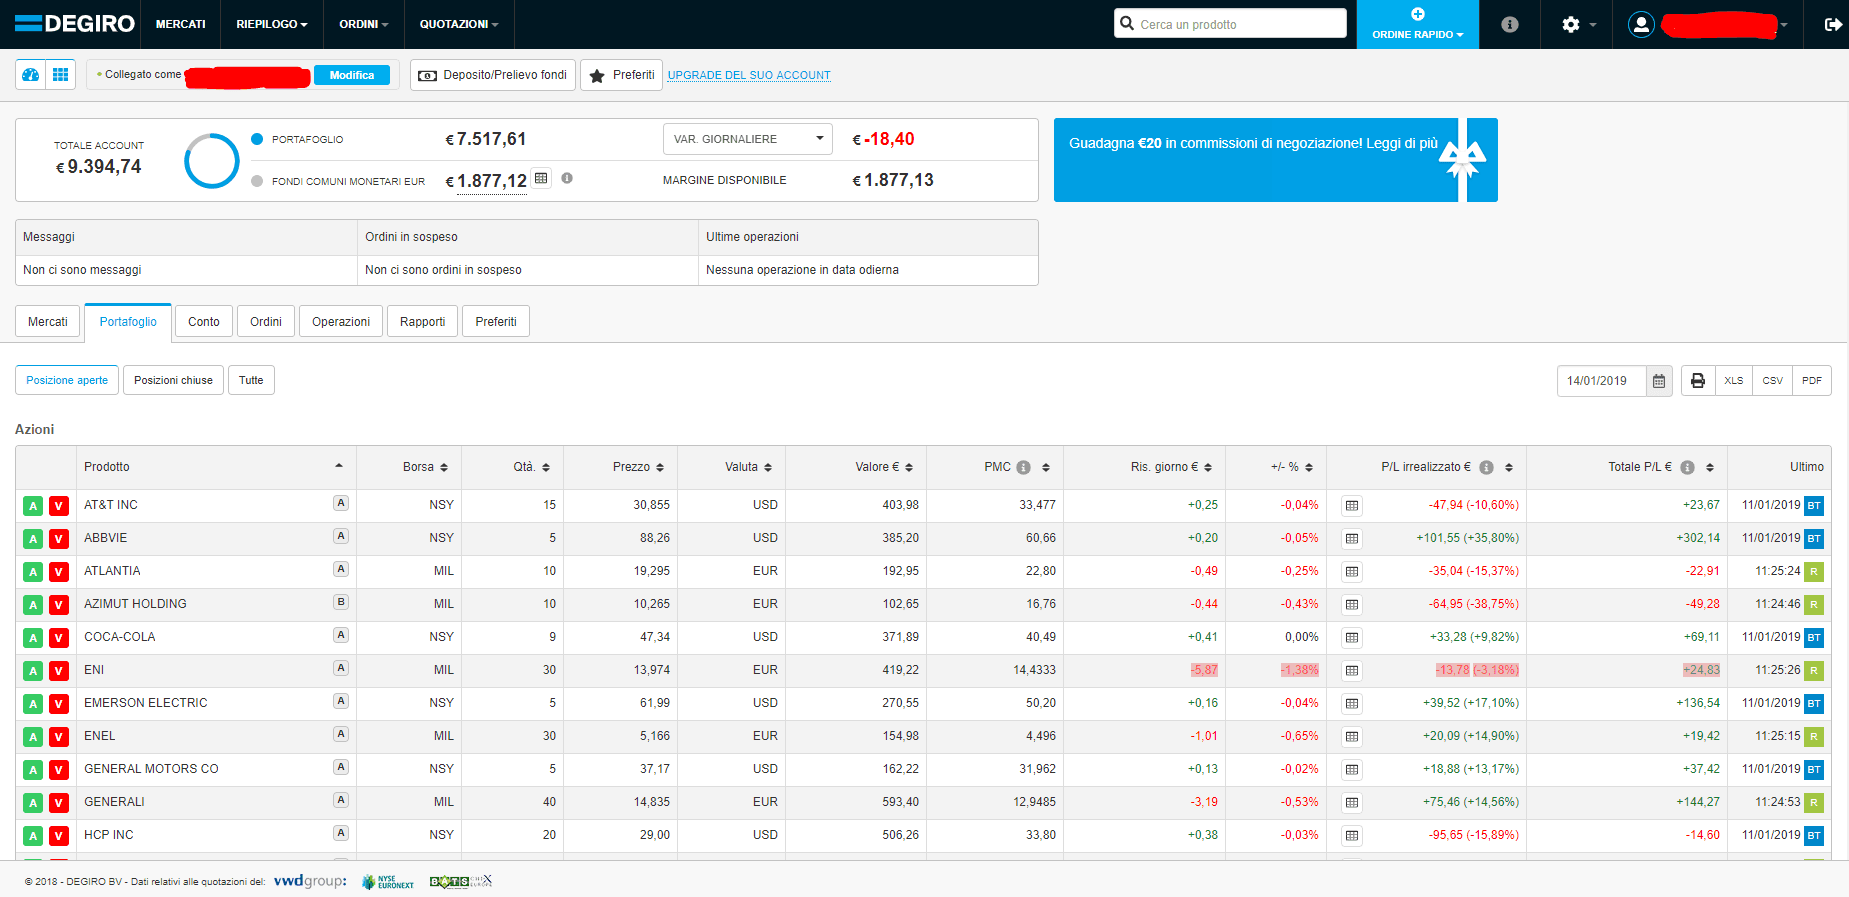1849x897 pixels.
Task: Show P/L irrealizzato info tooltip
Action: coord(1486,468)
